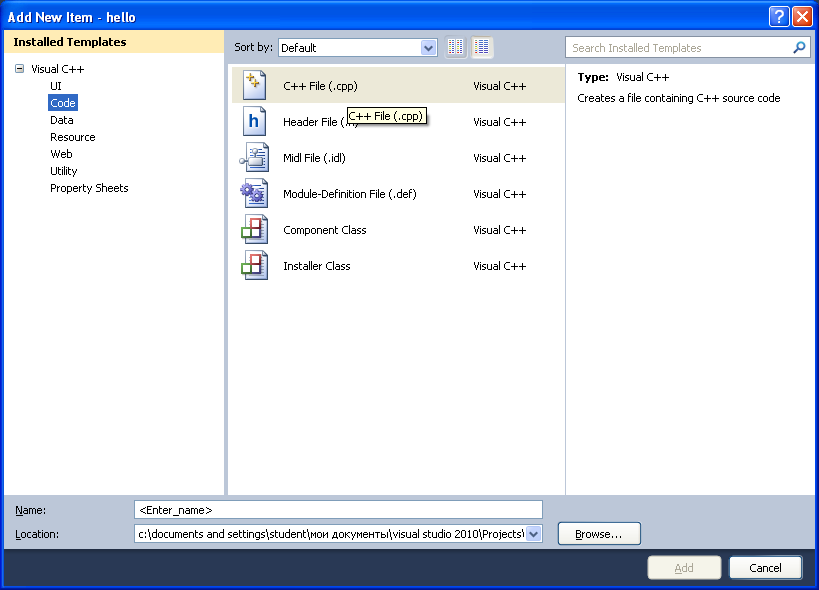Select the Module-Definition File icon

[x=254, y=194]
